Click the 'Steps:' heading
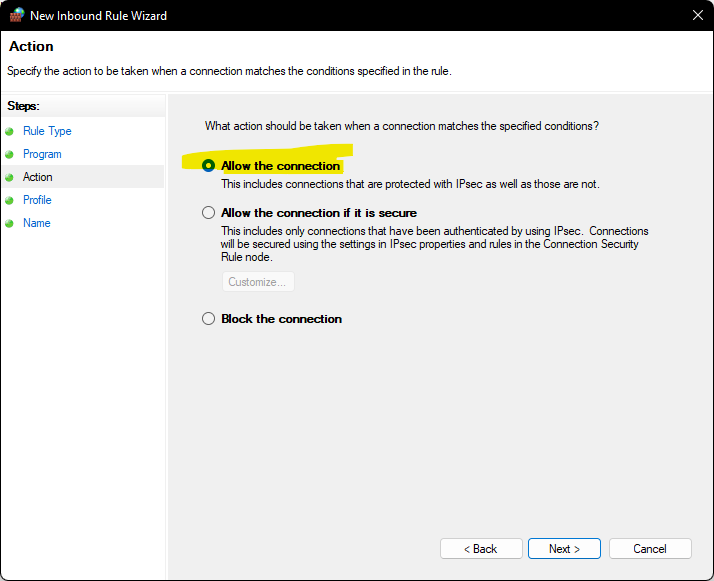 (24, 106)
